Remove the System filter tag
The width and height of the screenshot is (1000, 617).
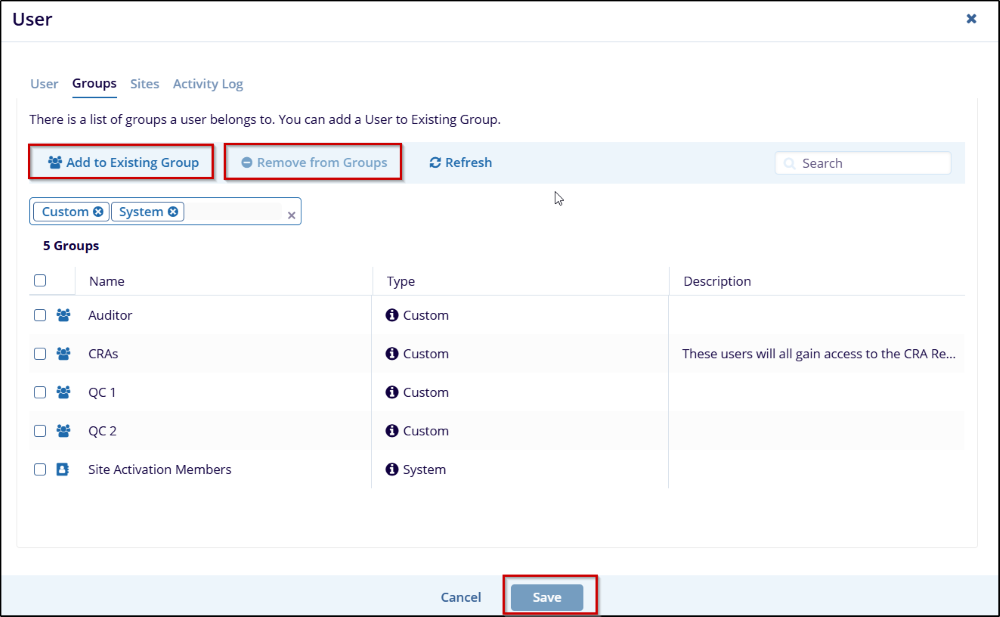coord(173,212)
